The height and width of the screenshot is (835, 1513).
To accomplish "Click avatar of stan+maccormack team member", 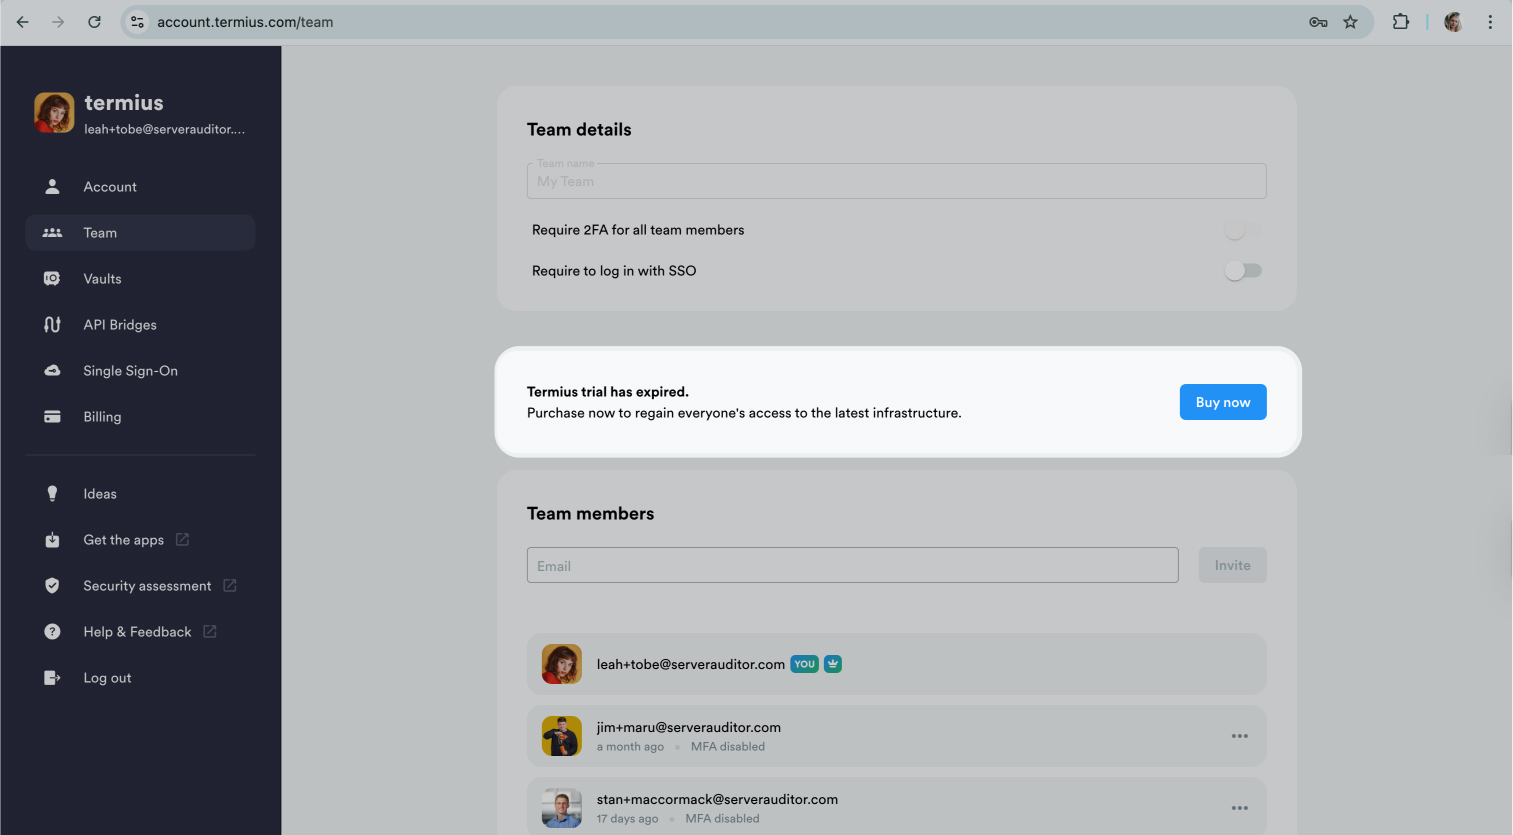I will click(562, 808).
